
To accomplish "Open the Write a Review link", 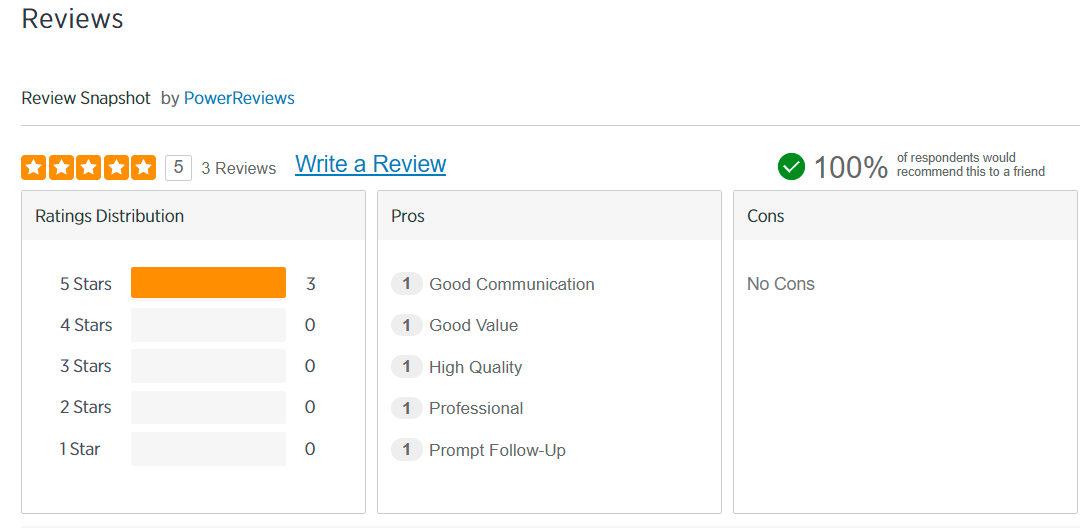I will pos(370,165).
